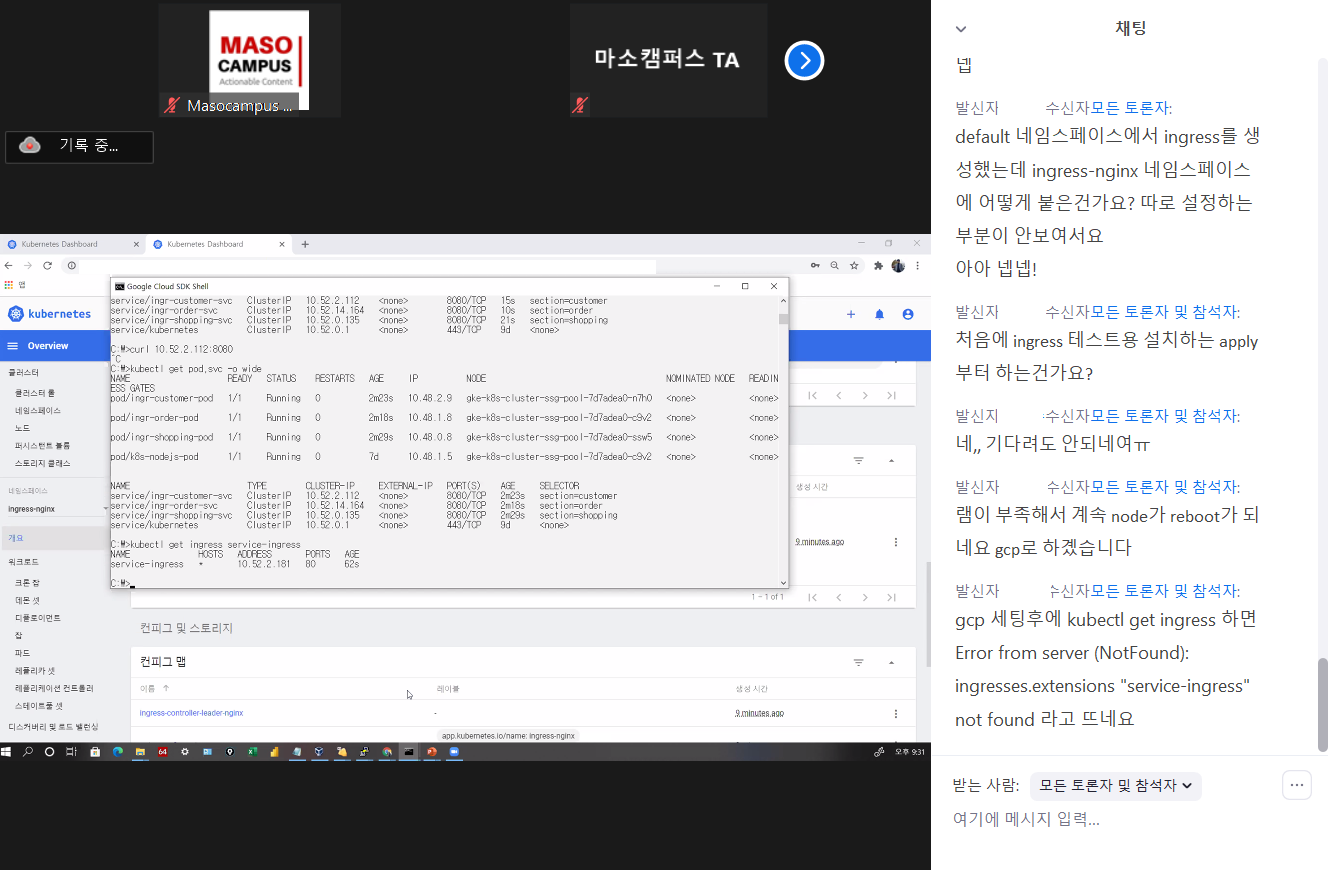The width and height of the screenshot is (1328, 870).
Task: Open the Kubernetes notifications bell
Action: (x=879, y=314)
